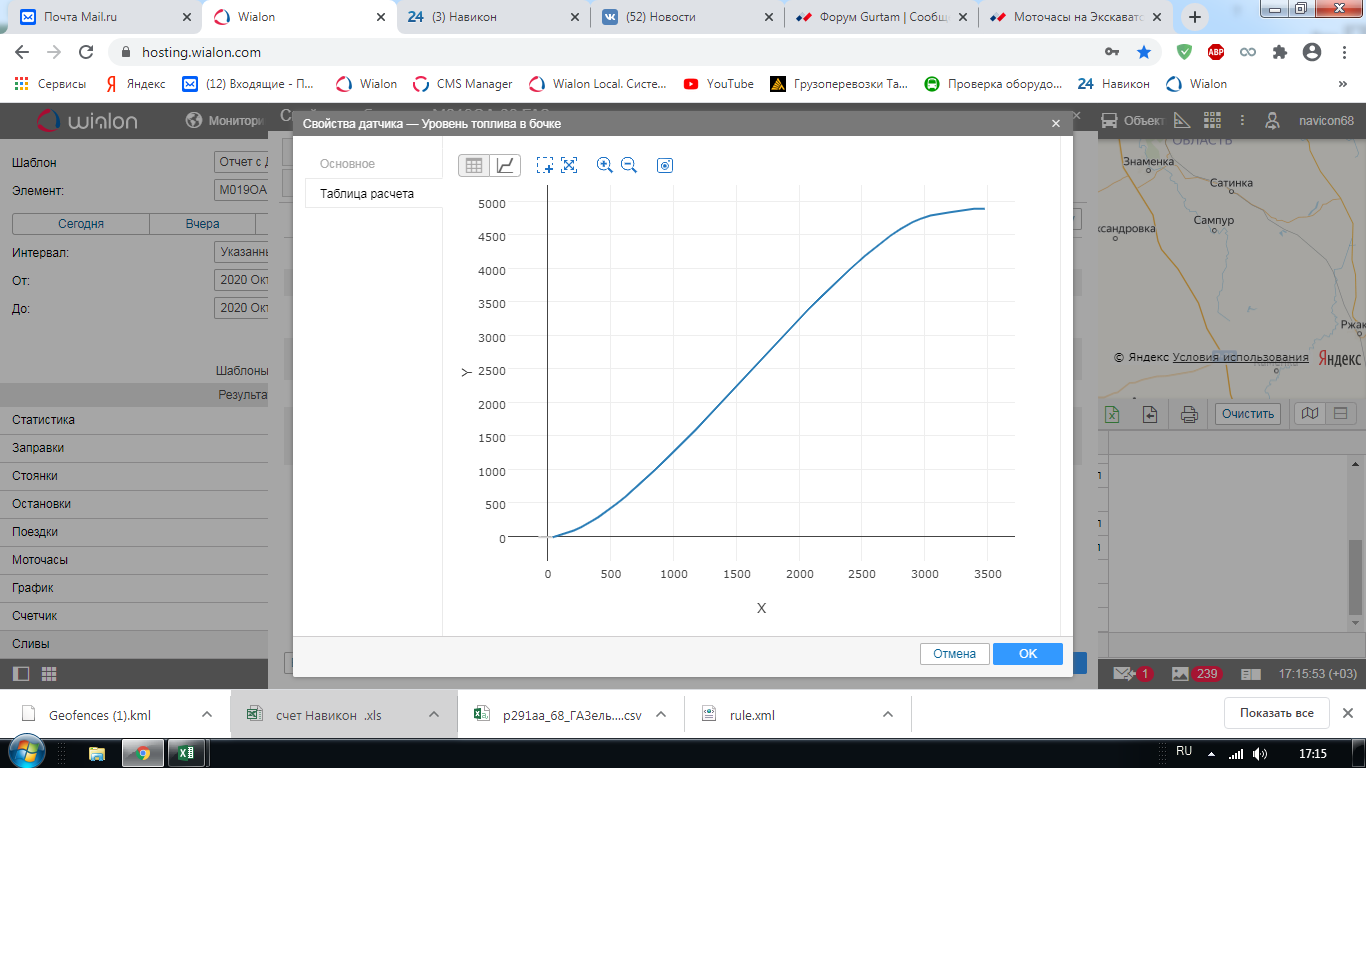The width and height of the screenshot is (1366, 976).
Task: Open the Основное tab
Action: (347, 164)
